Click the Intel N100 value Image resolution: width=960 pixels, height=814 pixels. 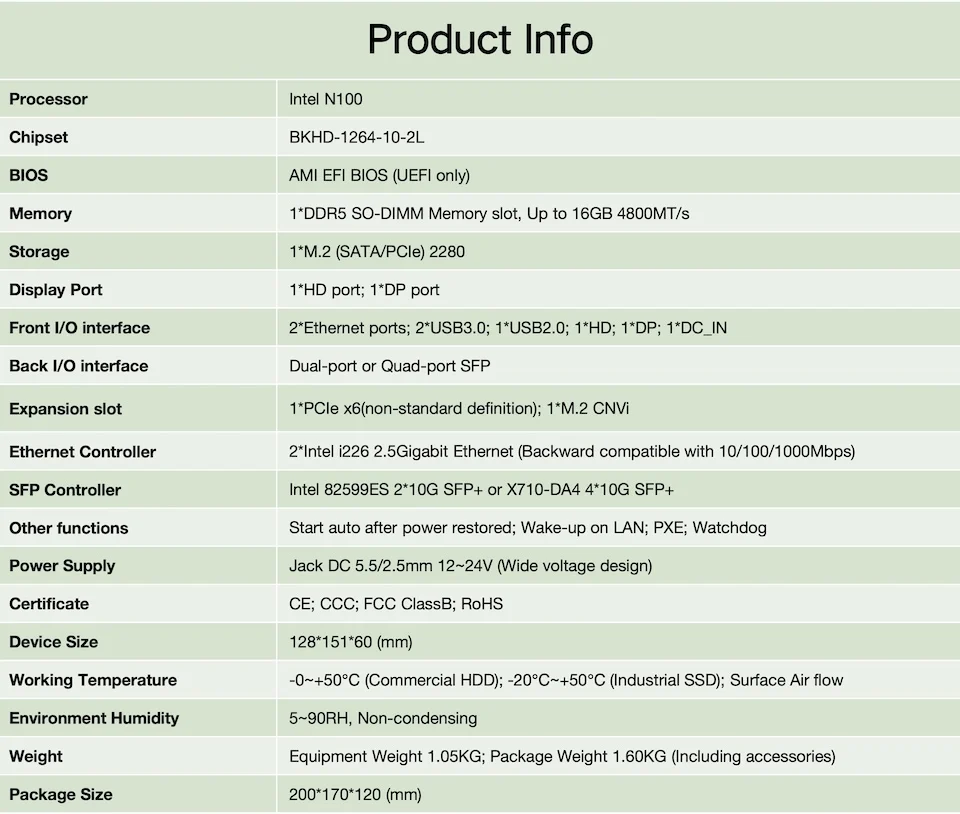click(325, 99)
